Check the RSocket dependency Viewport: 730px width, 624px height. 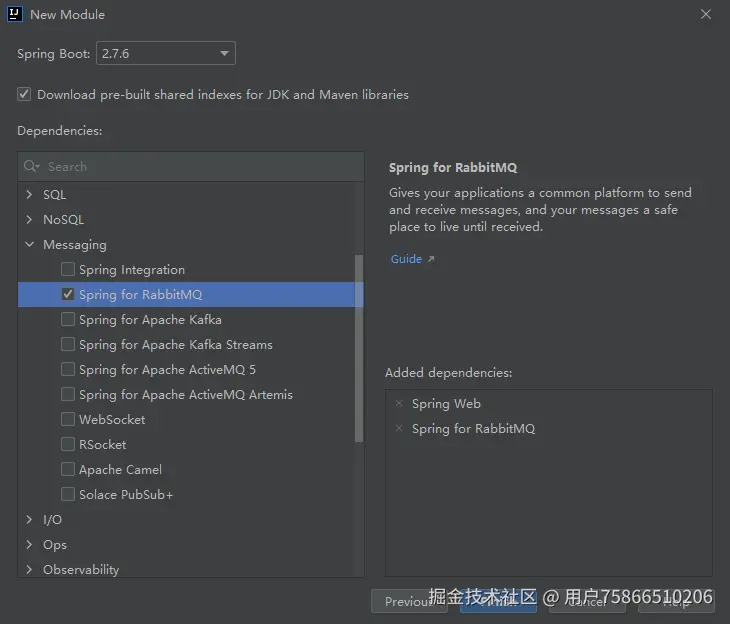(68, 444)
